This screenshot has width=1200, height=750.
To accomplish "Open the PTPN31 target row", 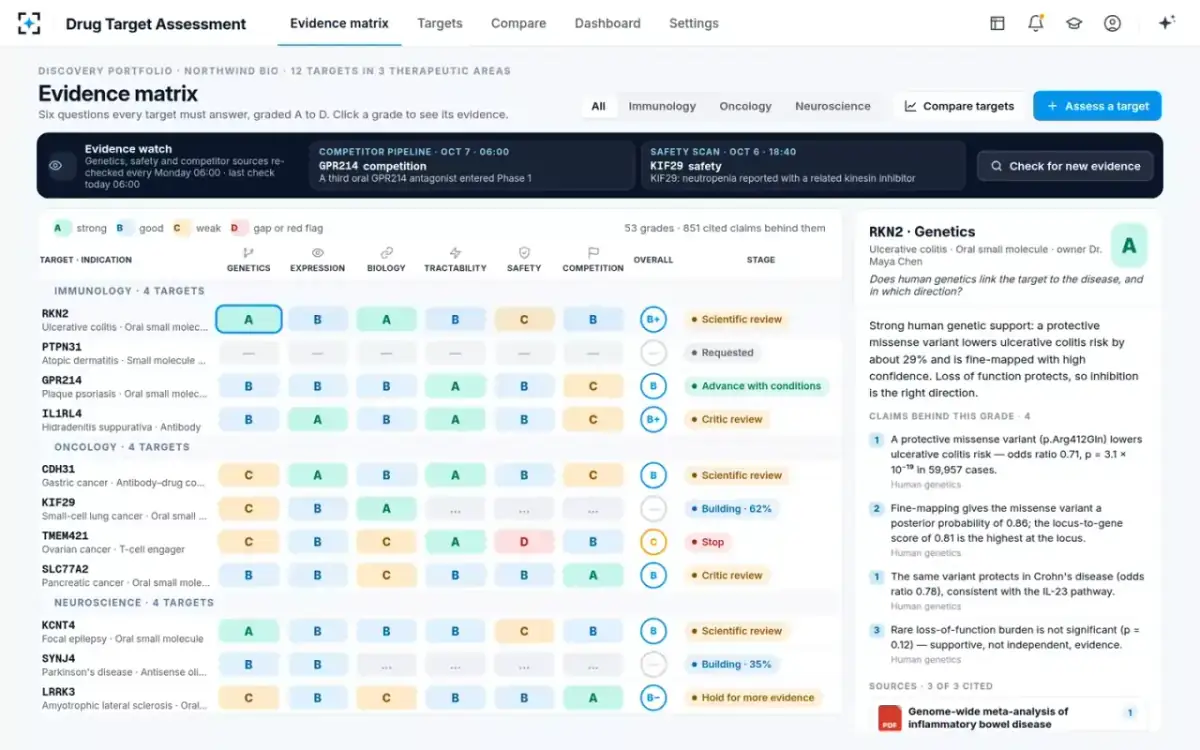I will pos(440,353).
